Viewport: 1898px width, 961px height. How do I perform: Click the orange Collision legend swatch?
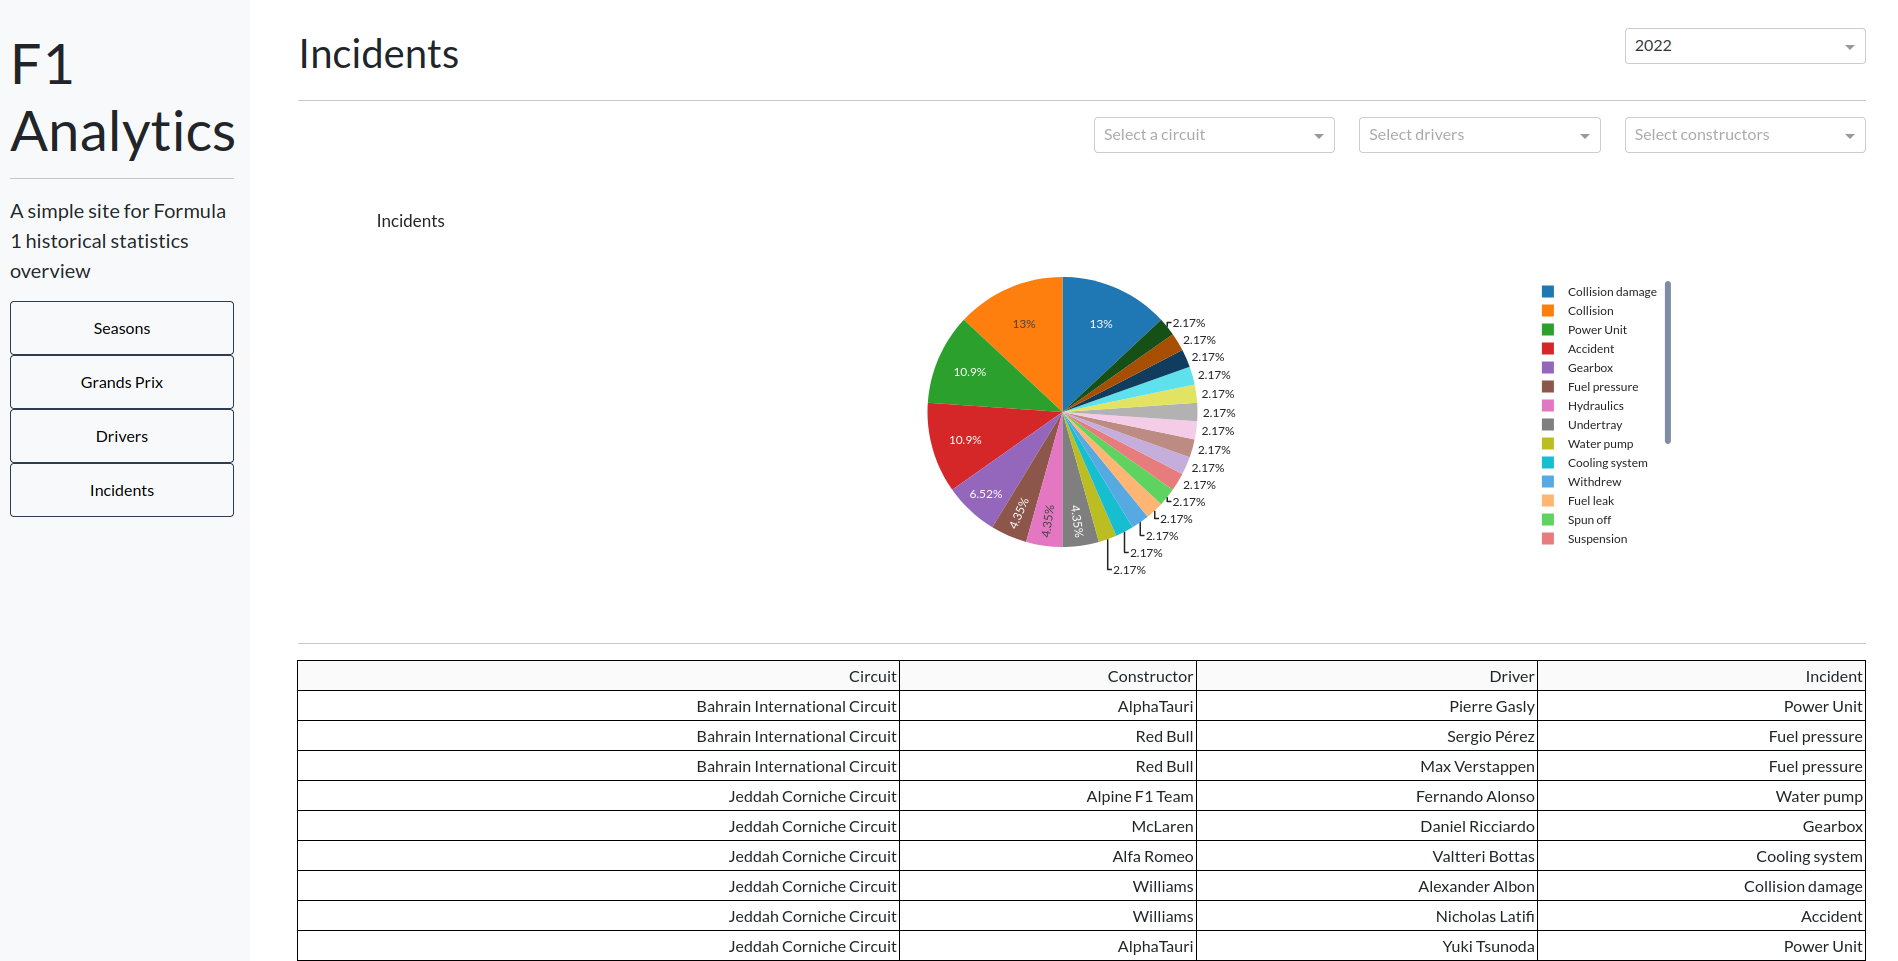(x=1548, y=311)
